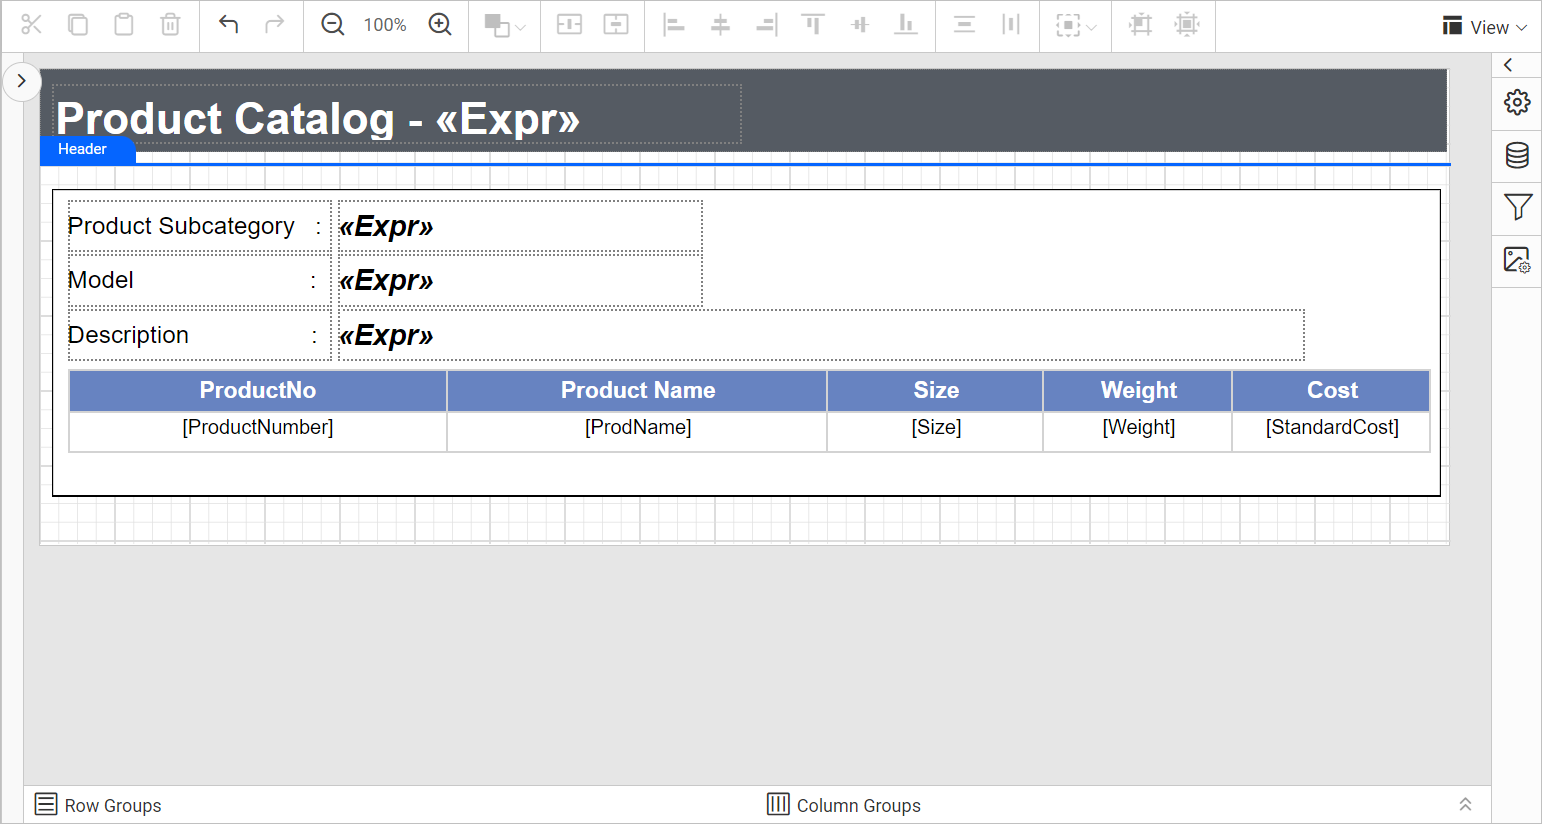This screenshot has width=1542, height=824.
Task: Select the [Size] data cell
Action: [x=935, y=432]
